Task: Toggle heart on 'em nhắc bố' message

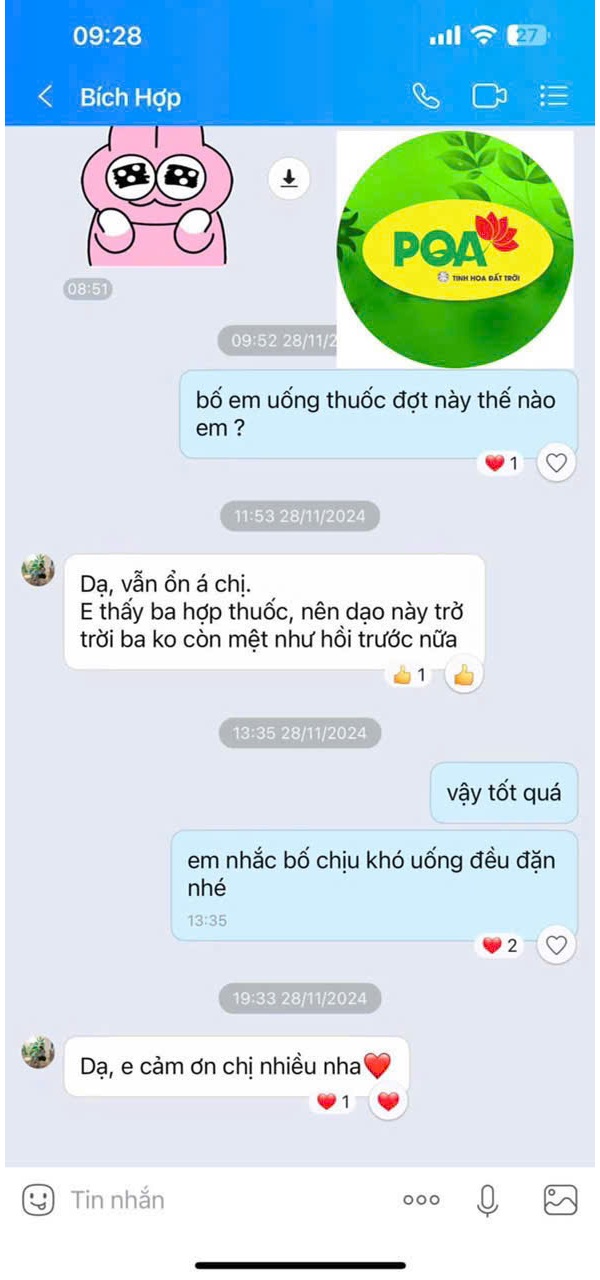Action: tap(557, 945)
